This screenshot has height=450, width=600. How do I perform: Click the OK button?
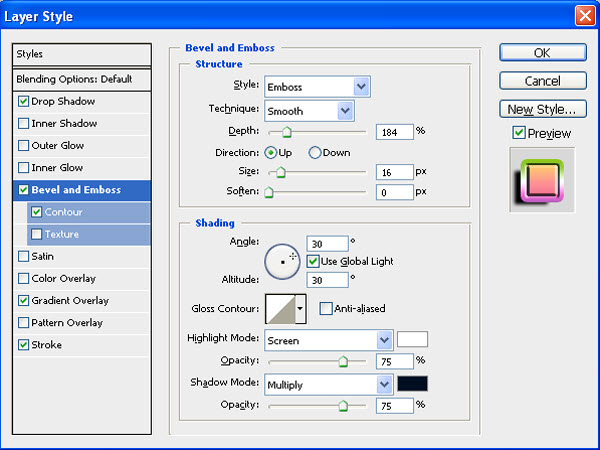pos(541,53)
